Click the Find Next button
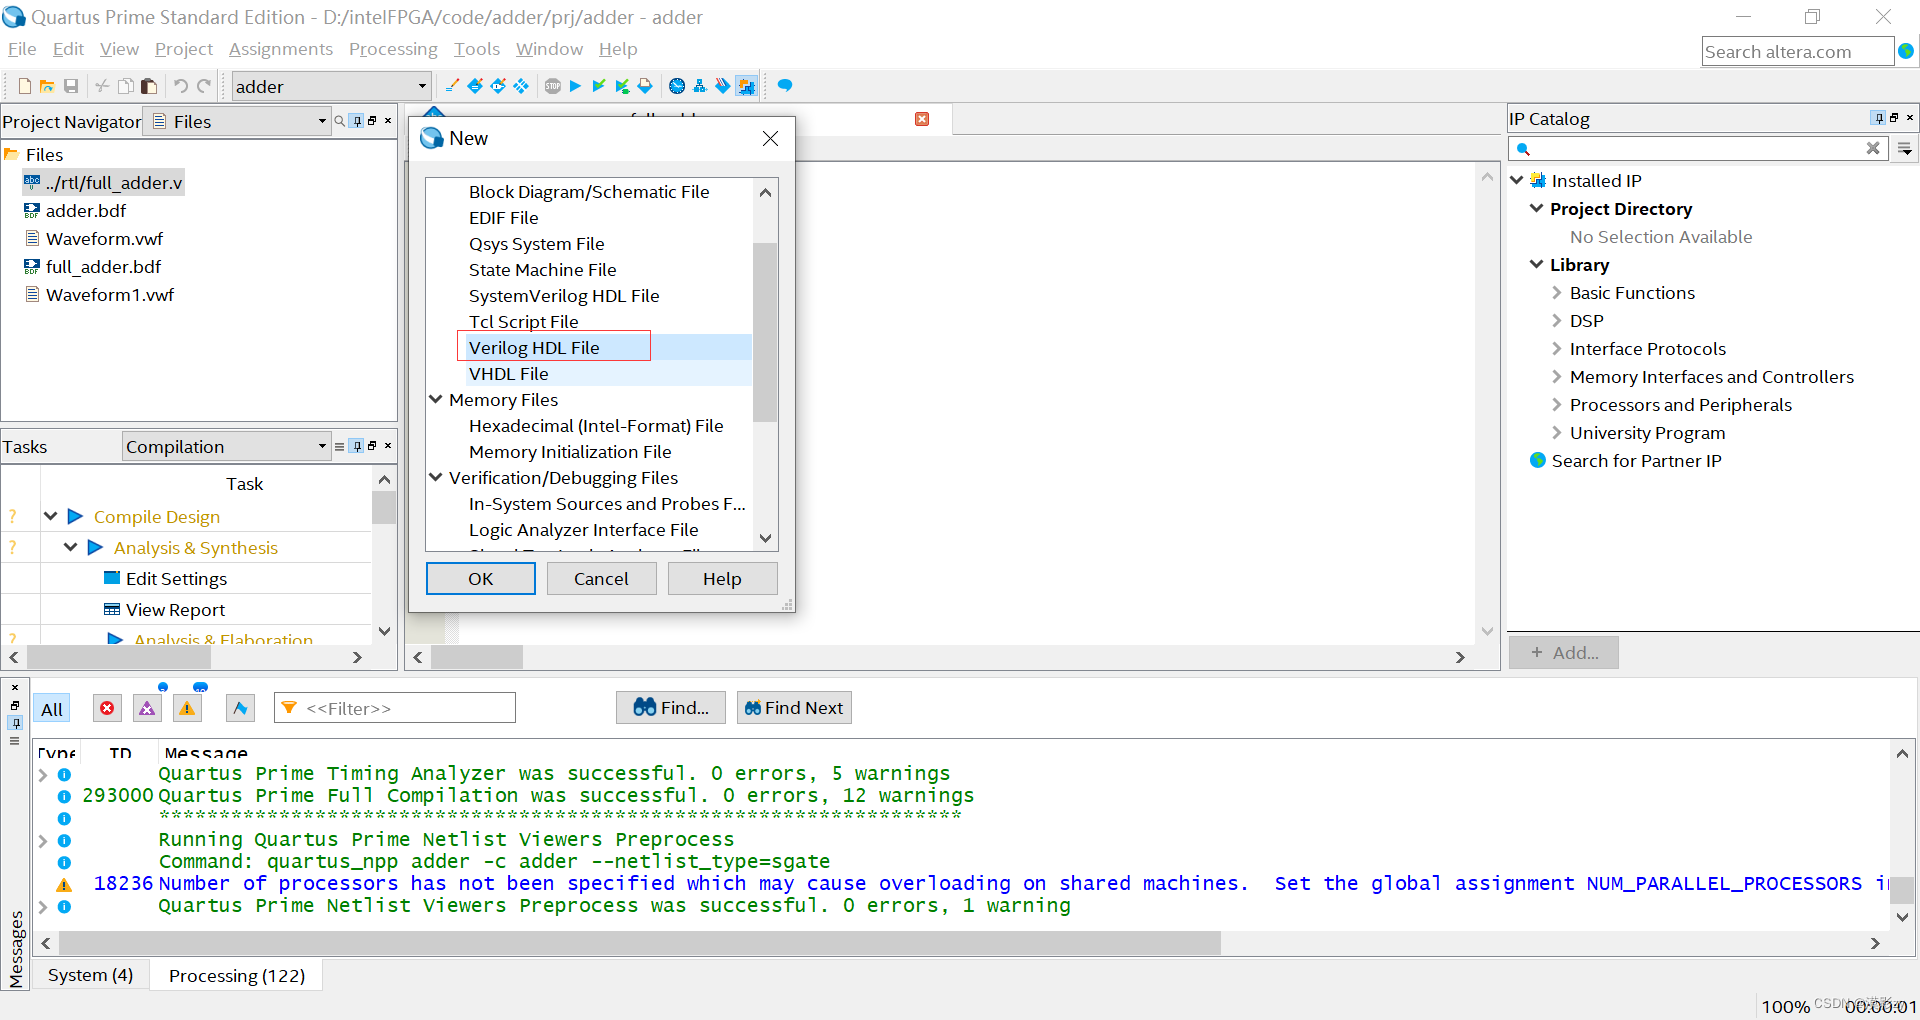This screenshot has width=1920, height=1020. pos(794,708)
